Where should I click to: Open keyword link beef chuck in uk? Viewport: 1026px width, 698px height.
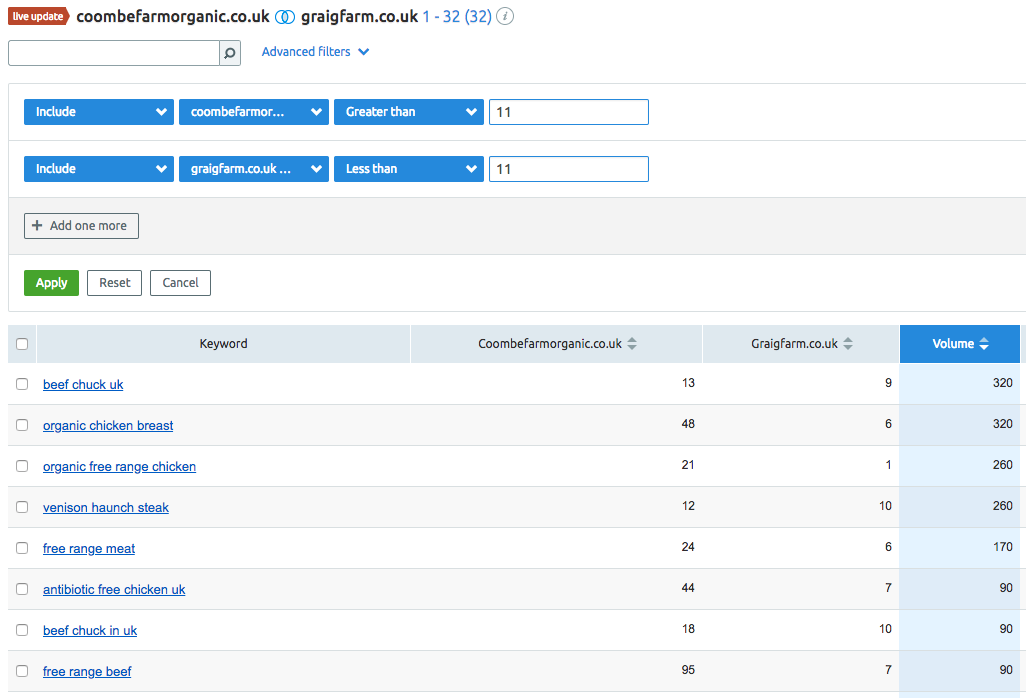click(90, 631)
